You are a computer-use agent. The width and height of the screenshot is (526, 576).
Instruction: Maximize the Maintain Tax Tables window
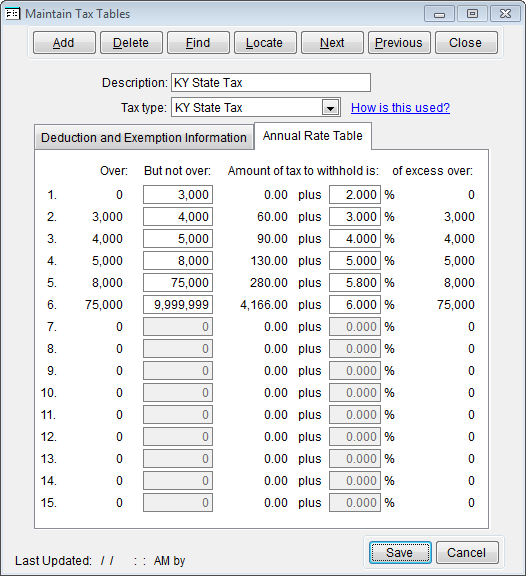[x=472, y=14]
